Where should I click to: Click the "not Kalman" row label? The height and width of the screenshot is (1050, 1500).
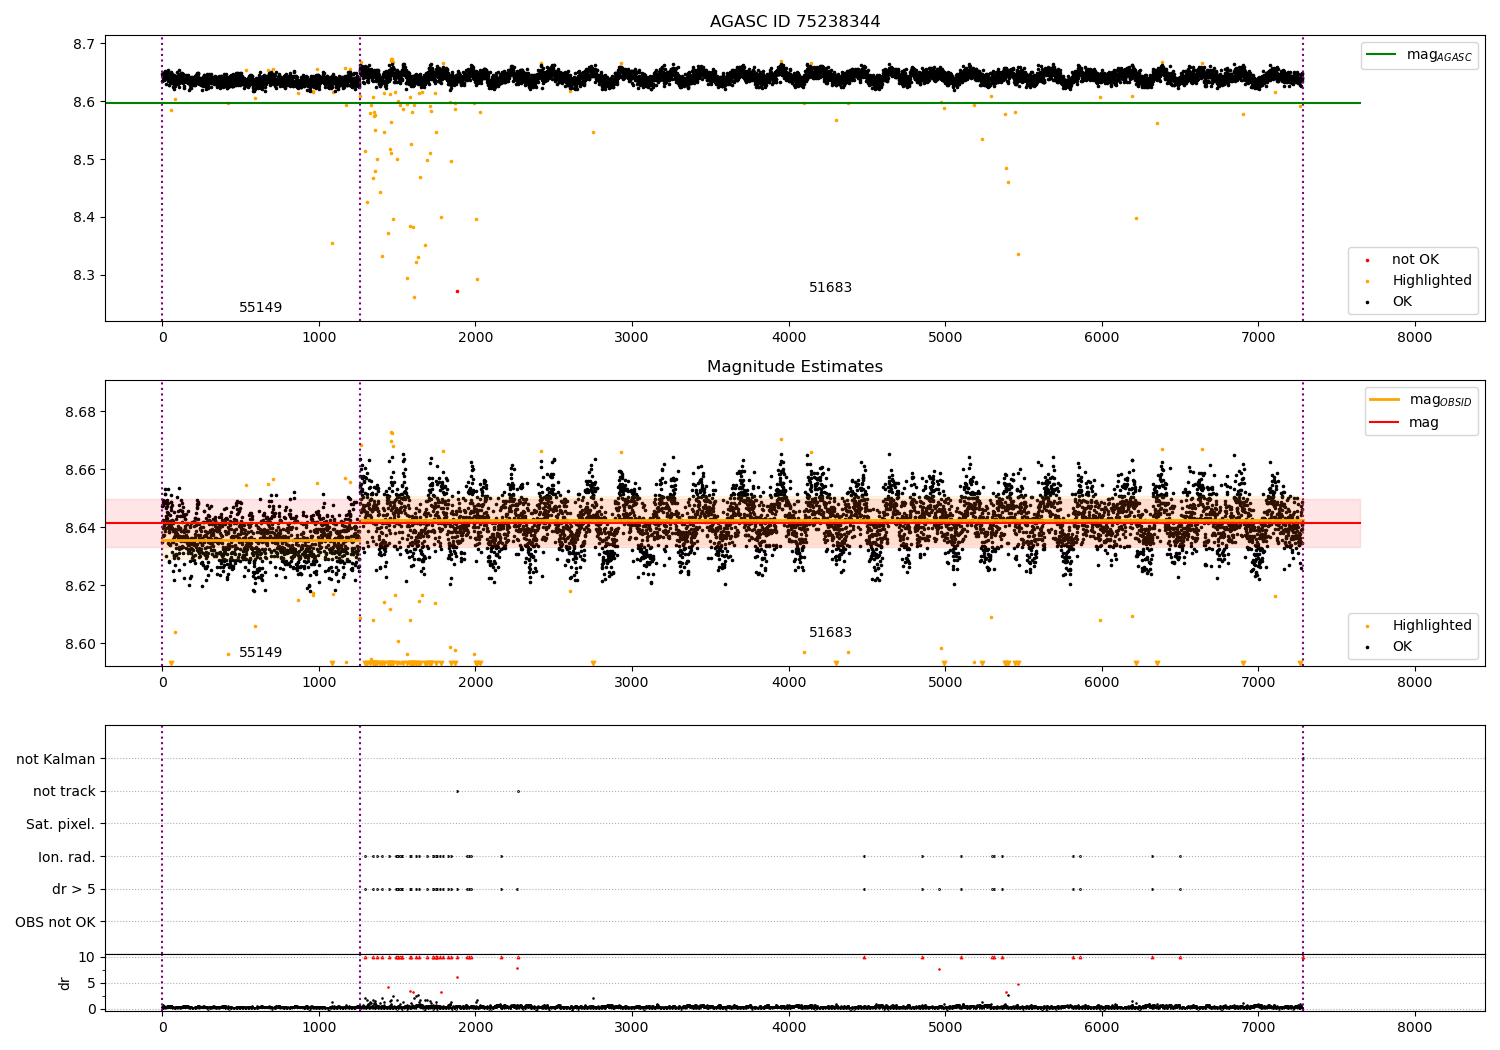[56, 759]
